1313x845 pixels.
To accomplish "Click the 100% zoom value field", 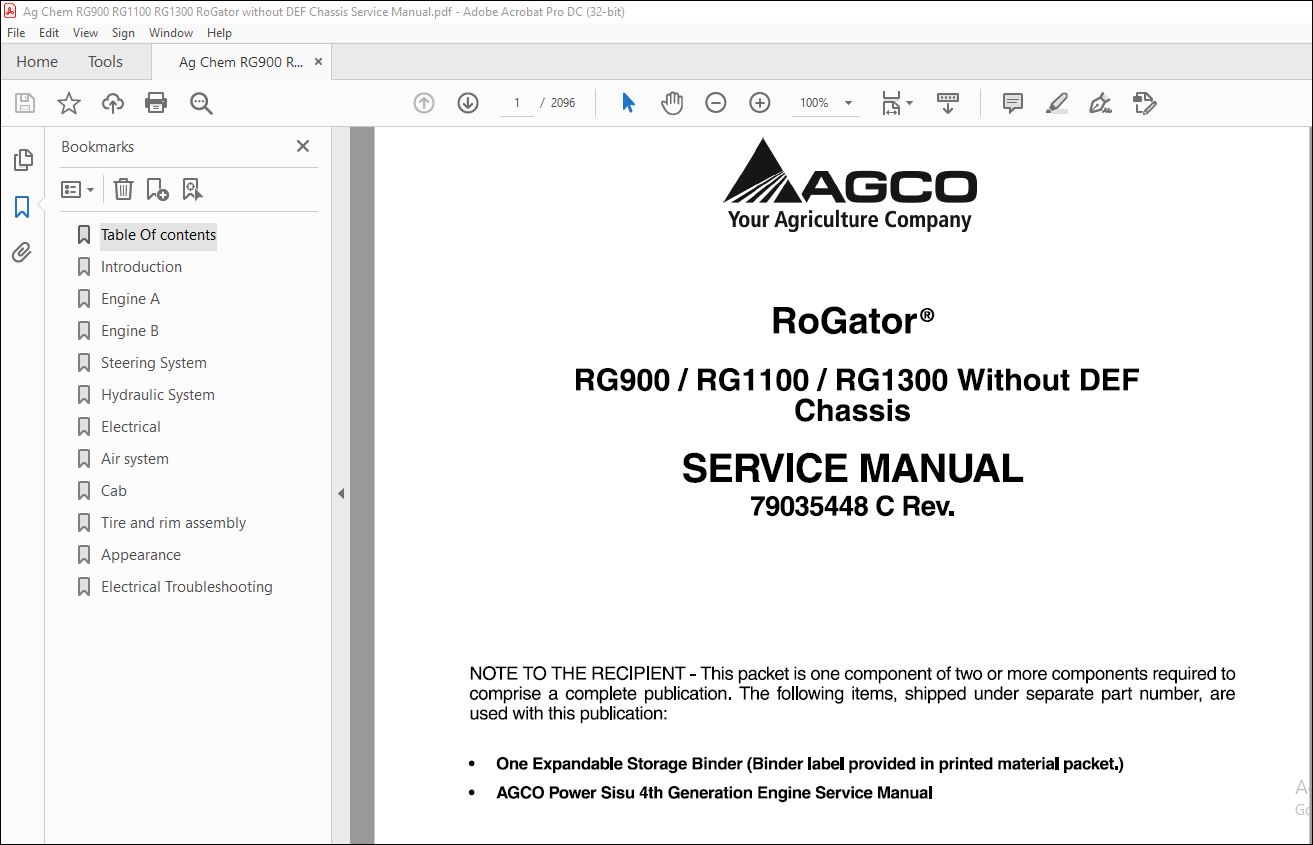I will [x=814, y=103].
